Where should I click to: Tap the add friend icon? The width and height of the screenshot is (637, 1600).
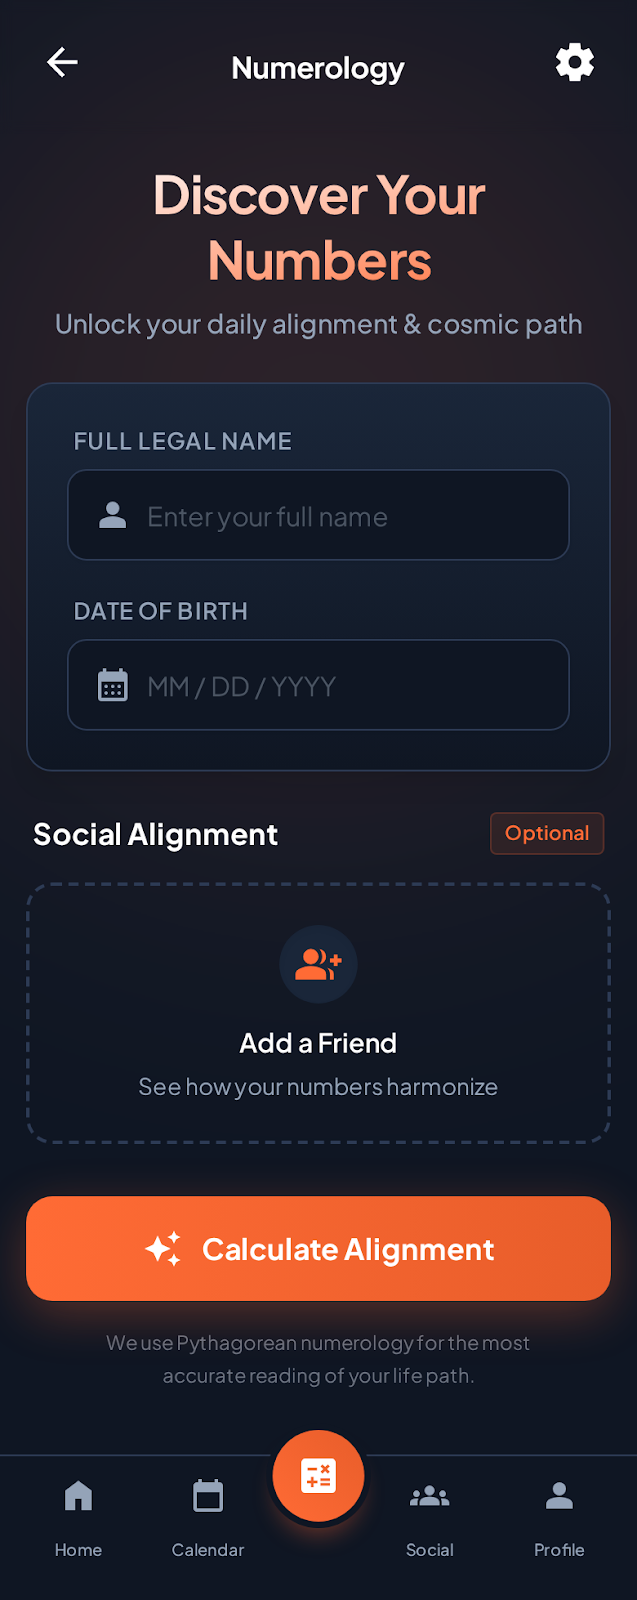click(x=318, y=964)
